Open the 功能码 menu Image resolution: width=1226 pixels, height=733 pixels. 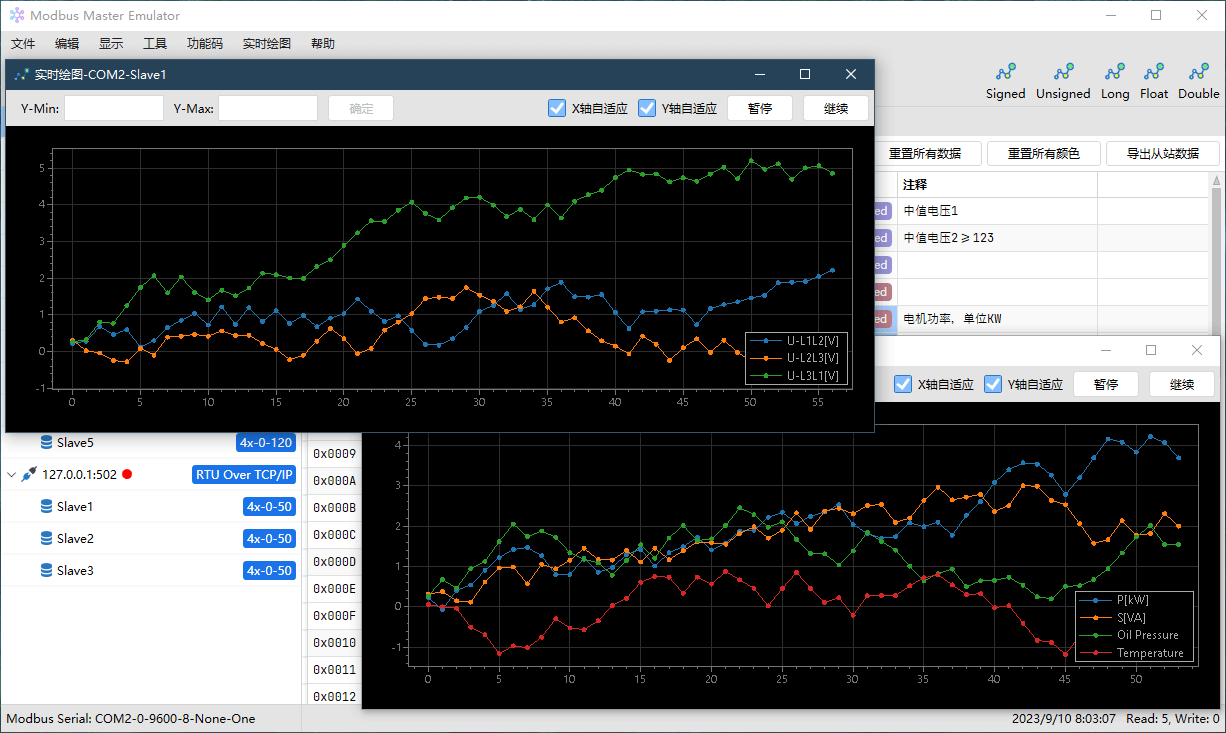[x=204, y=44]
